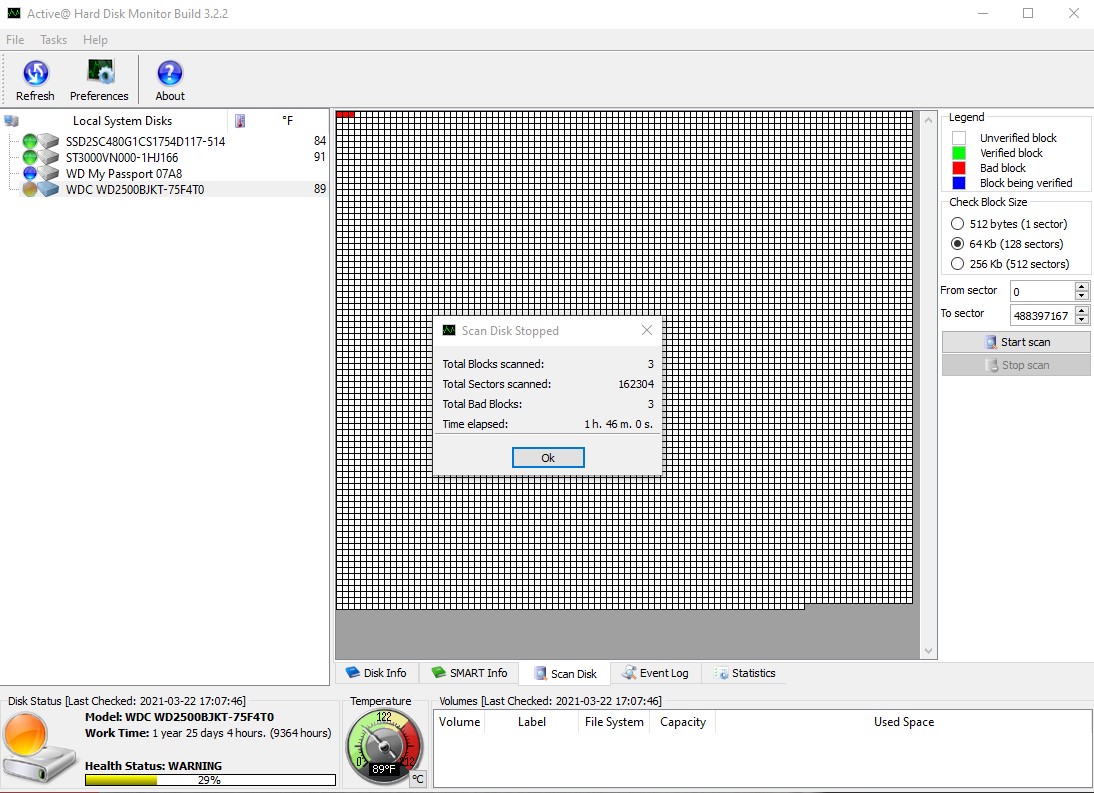
Task: Select the ST3000VN000-1HJ166 disk
Action: (121, 157)
